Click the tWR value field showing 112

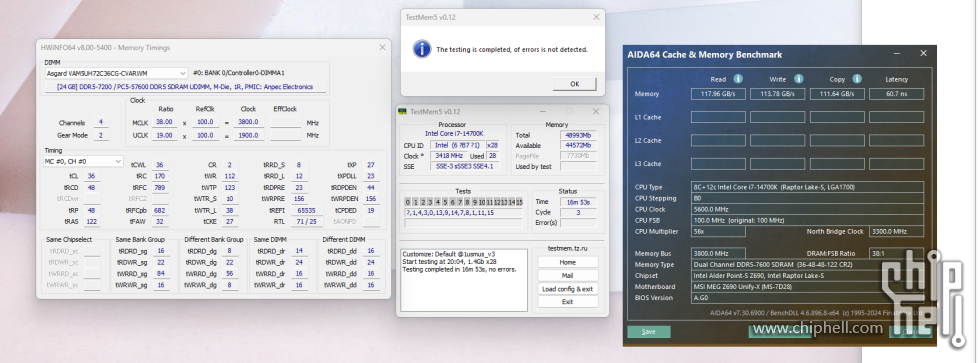click(229, 176)
